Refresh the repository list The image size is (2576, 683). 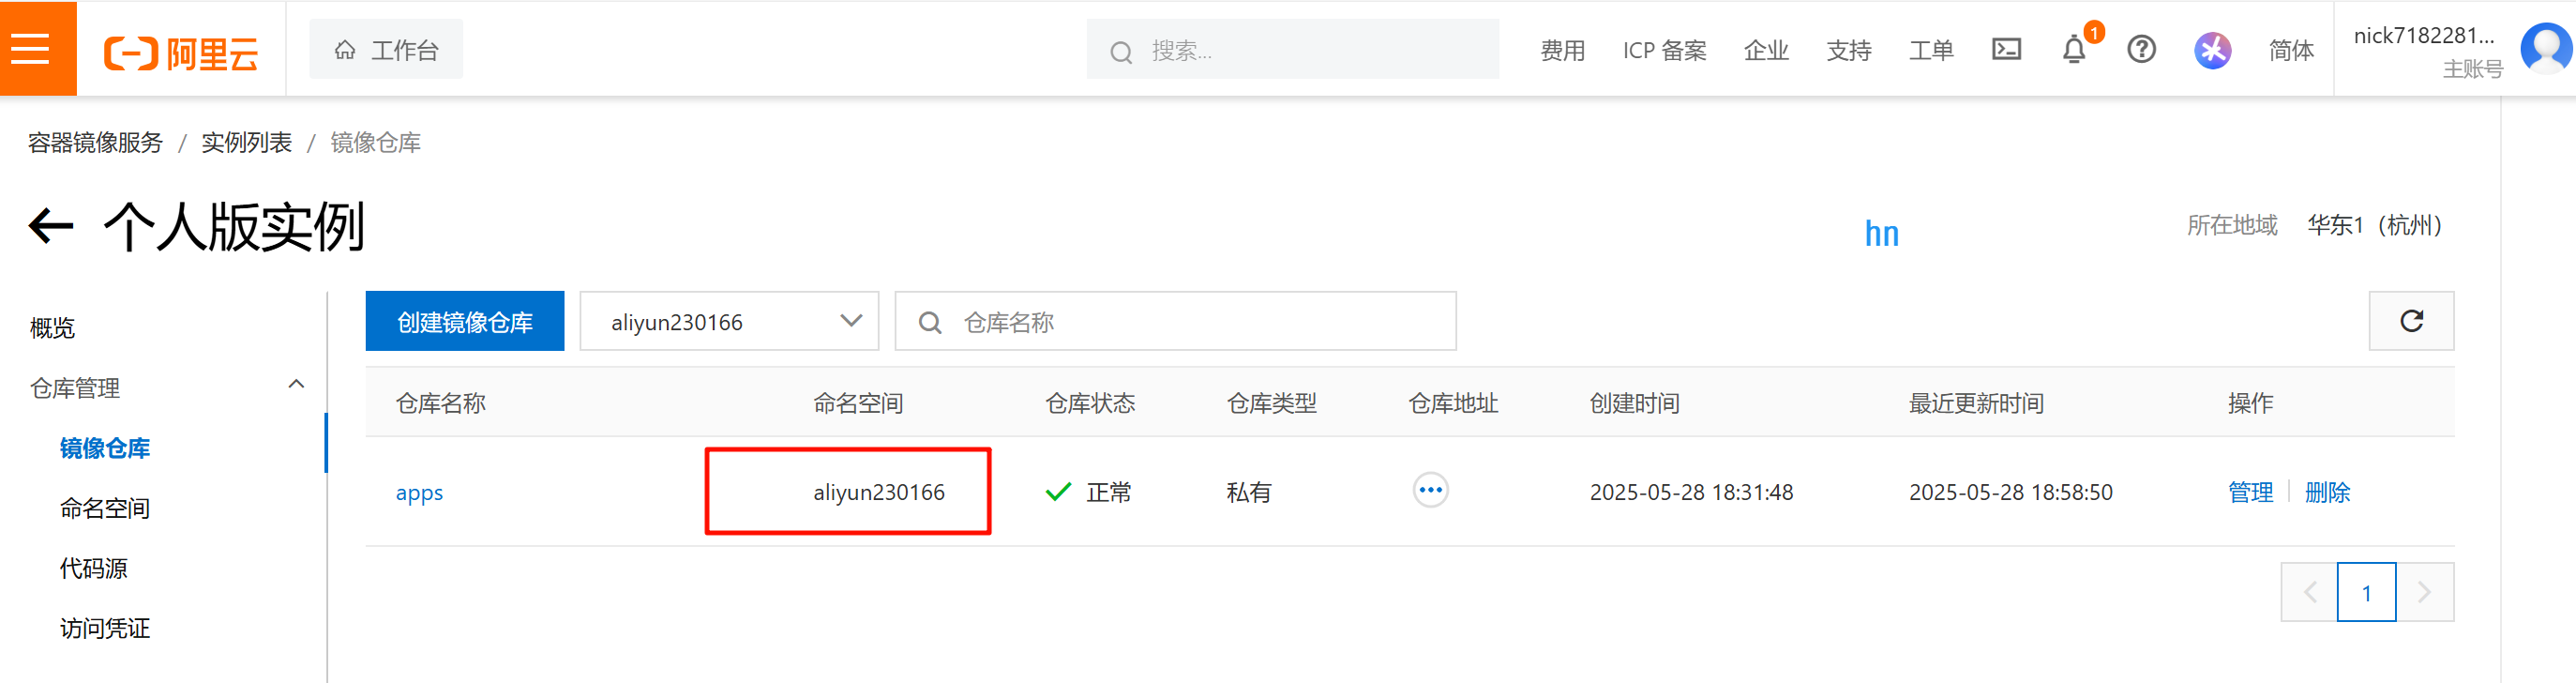point(2411,321)
